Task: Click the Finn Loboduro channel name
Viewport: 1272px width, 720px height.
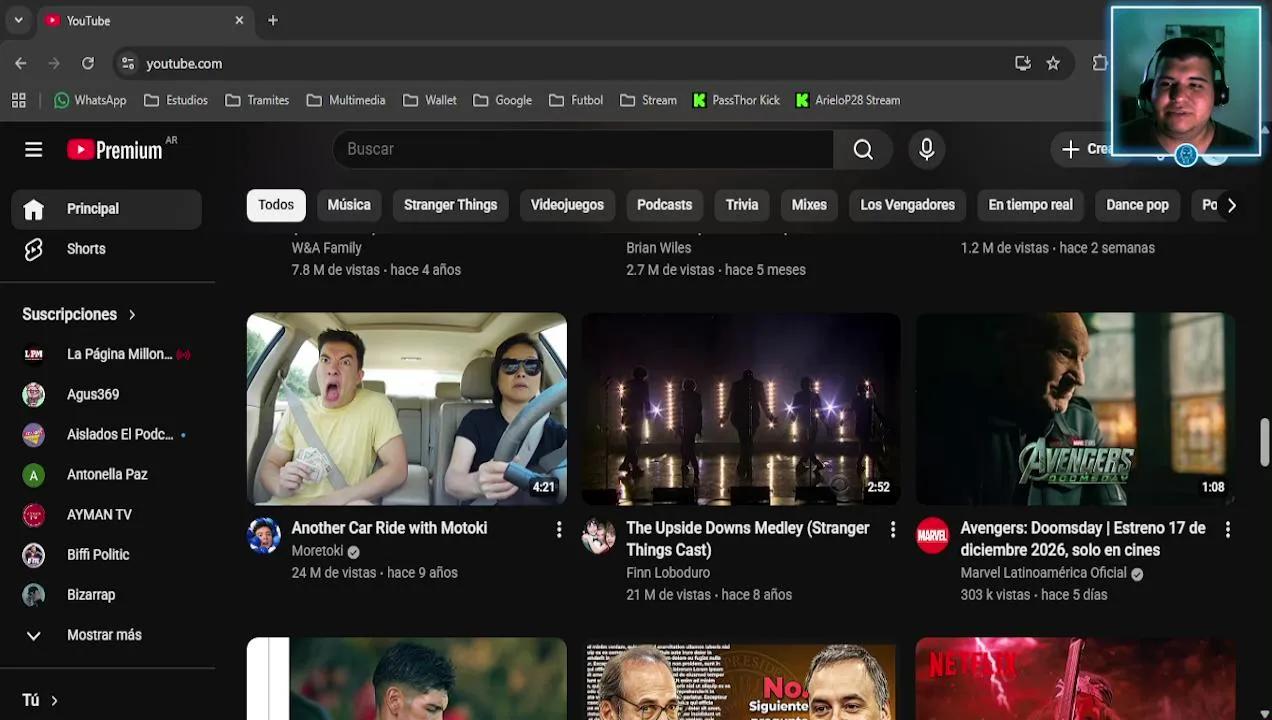Action: tap(668, 573)
